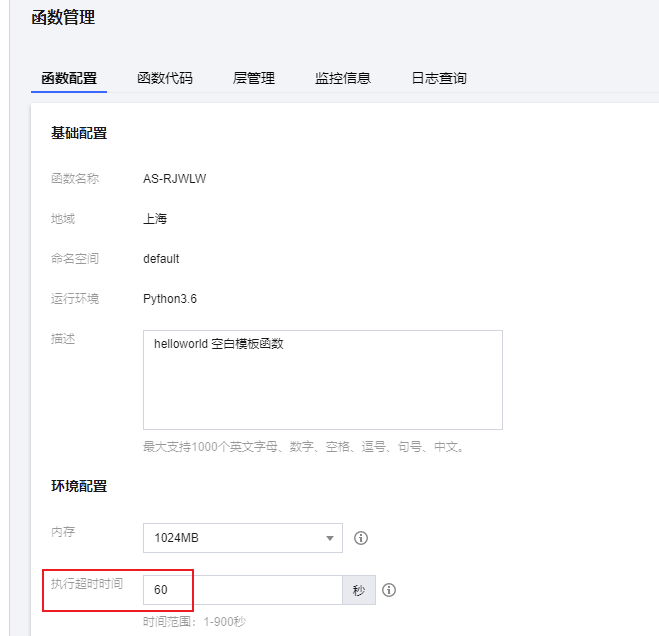Click the execution timeout input field
The width and height of the screenshot is (659, 636).
click(x=243, y=590)
